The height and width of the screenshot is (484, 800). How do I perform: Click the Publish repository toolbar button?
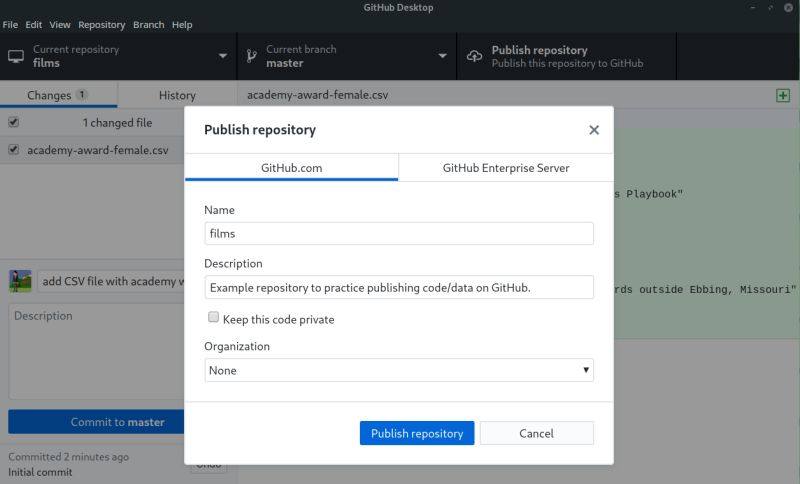coord(566,56)
